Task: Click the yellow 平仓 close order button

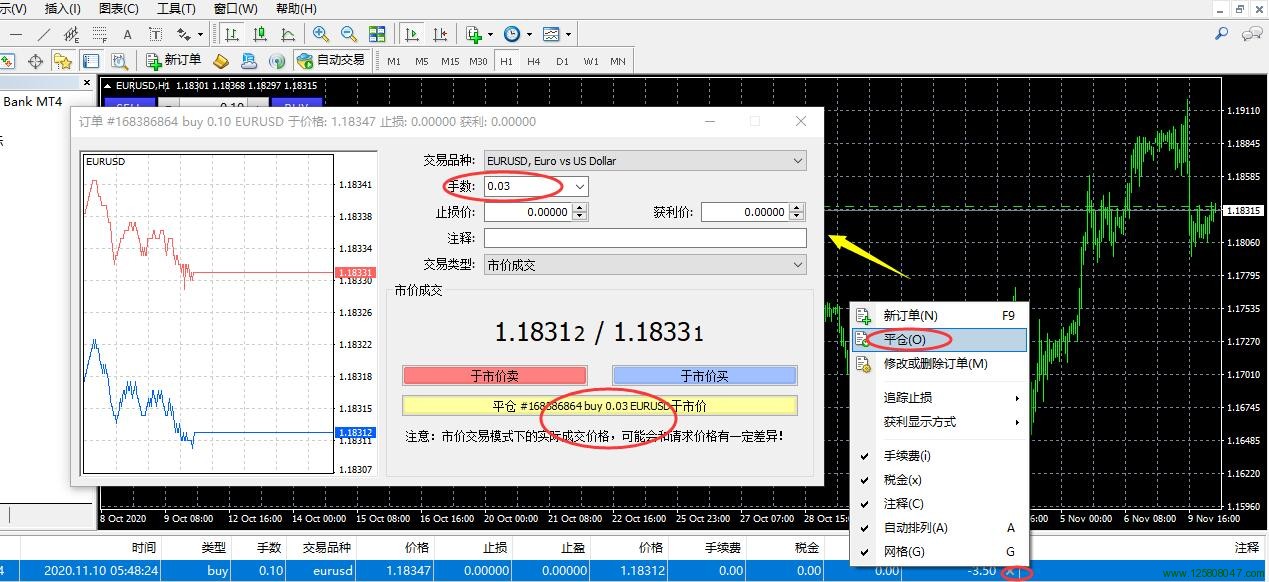Action: (x=600, y=406)
